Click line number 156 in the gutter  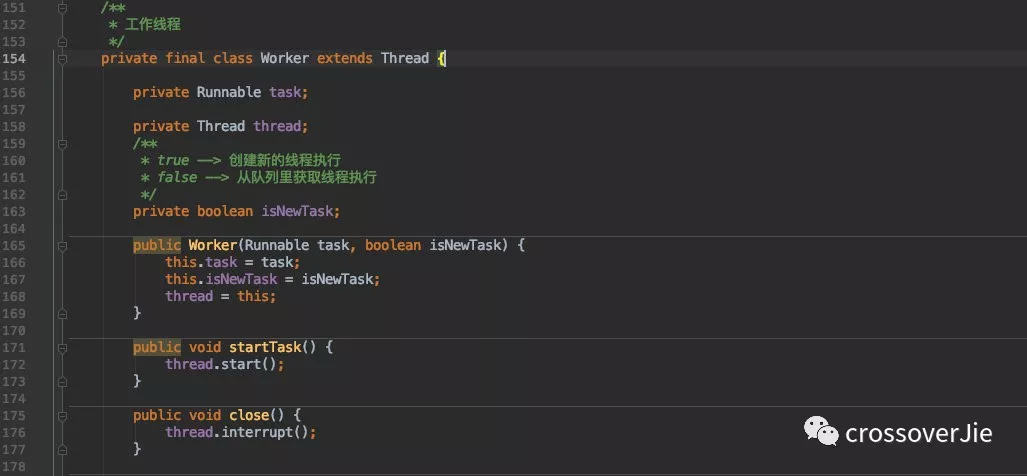coord(14,92)
